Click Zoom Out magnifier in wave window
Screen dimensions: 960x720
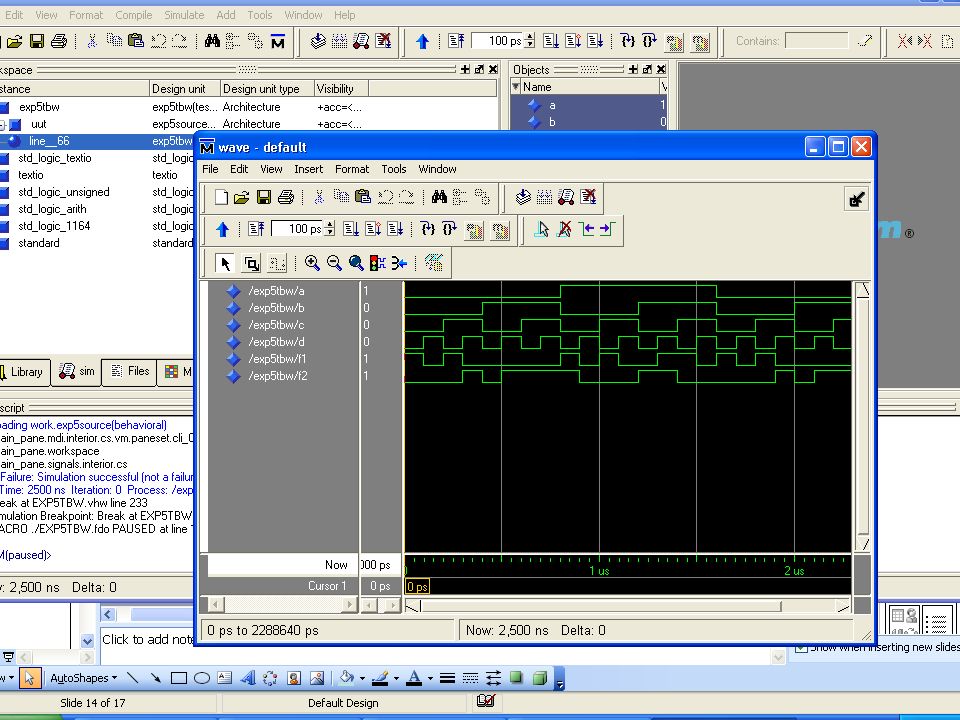(334, 263)
